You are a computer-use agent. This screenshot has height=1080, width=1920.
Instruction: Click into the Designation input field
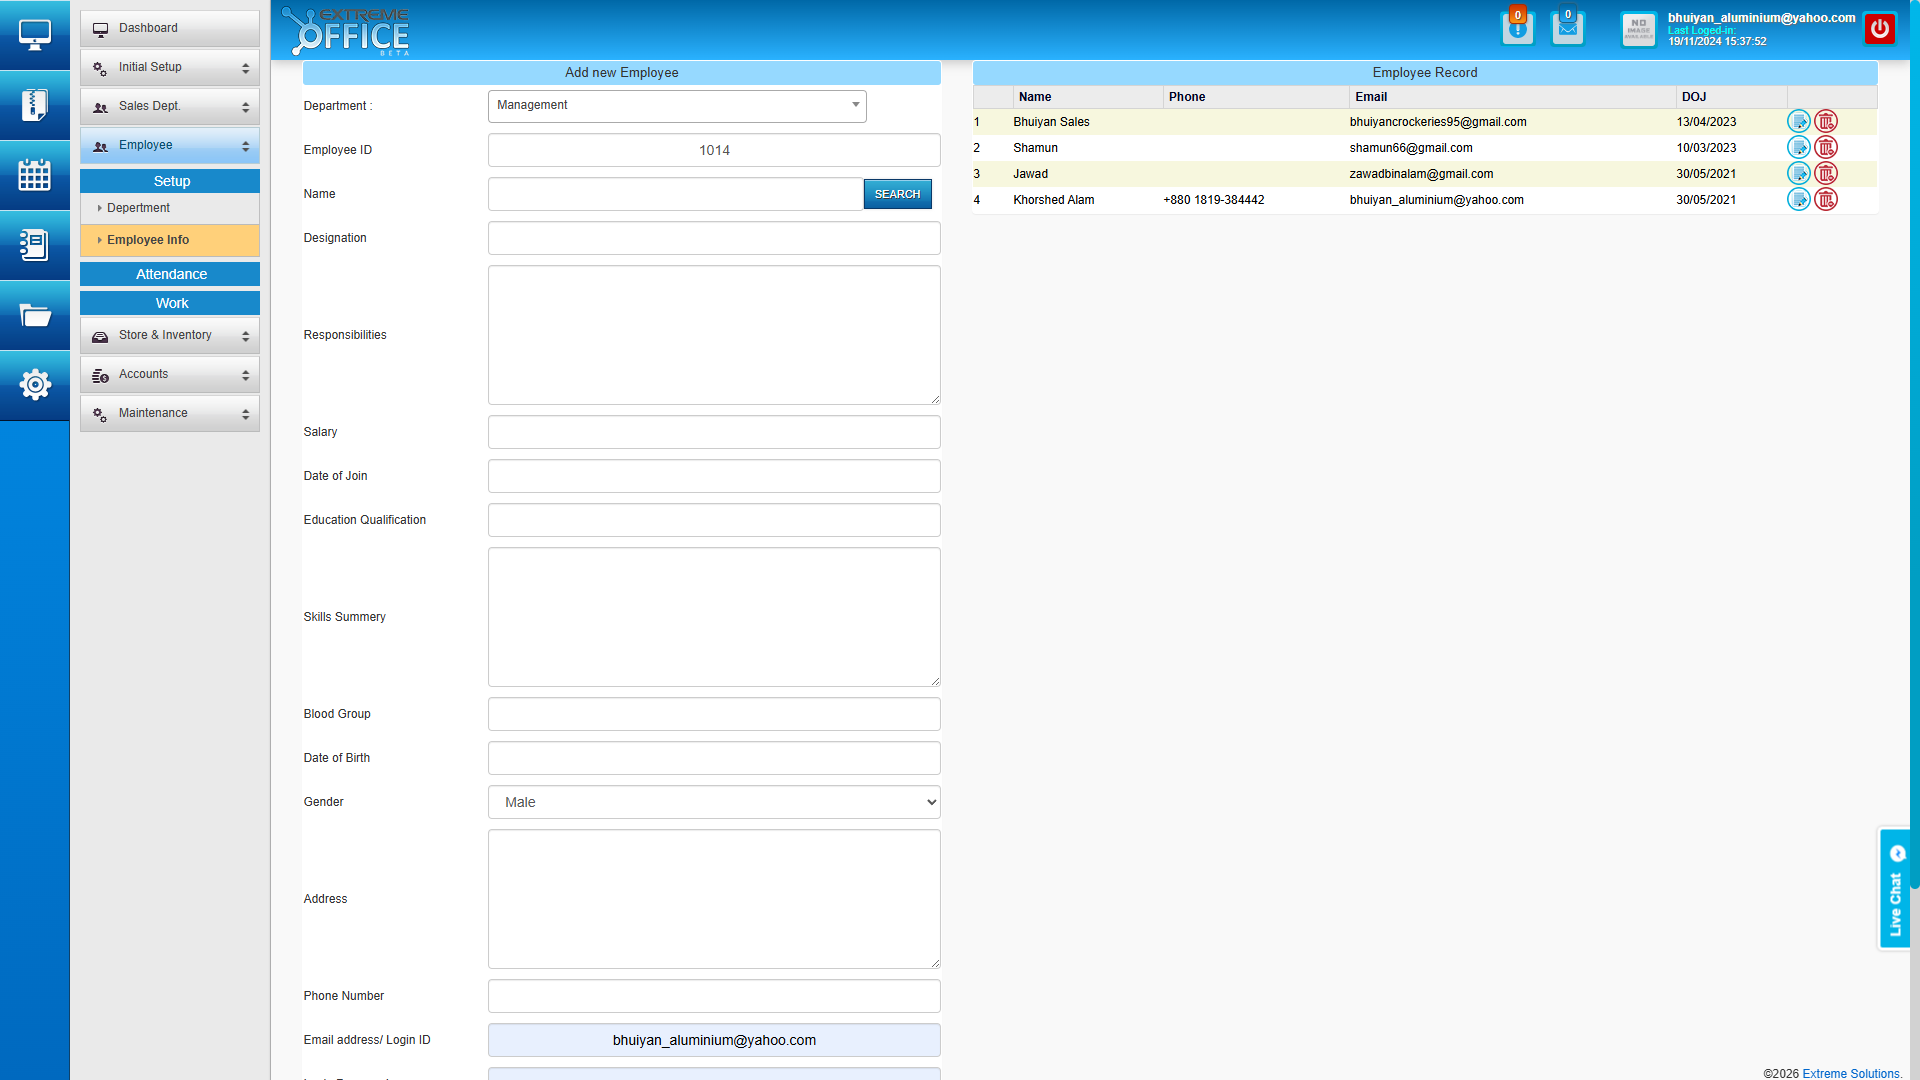(x=714, y=238)
